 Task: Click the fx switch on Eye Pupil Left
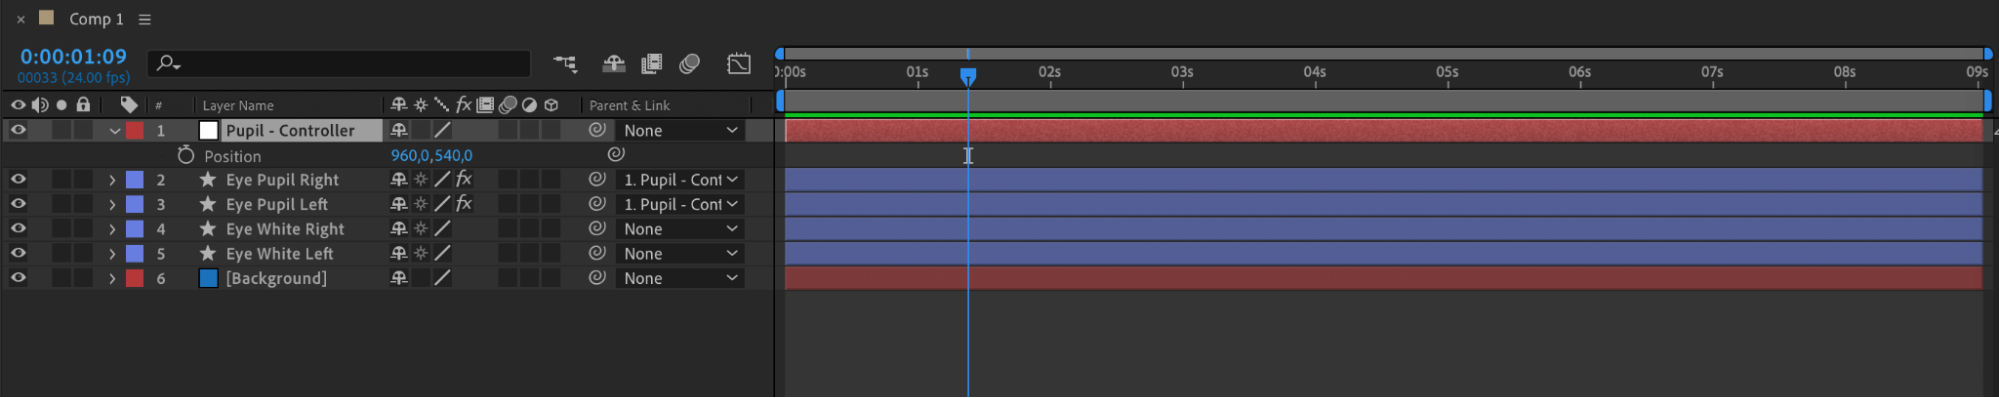click(464, 204)
